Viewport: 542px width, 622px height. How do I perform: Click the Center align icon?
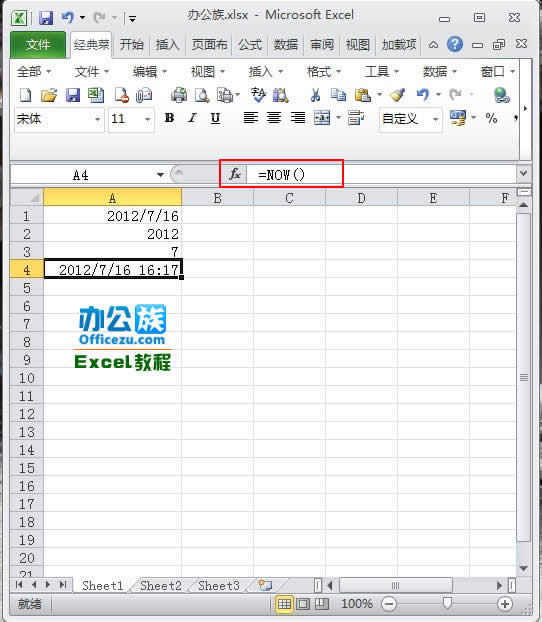pyautogui.click(x=274, y=118)
